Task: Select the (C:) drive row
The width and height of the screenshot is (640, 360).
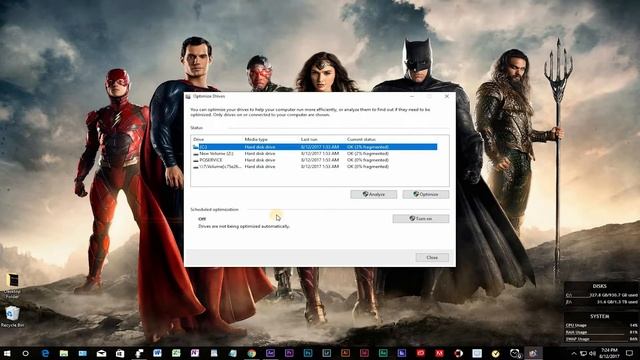Action: pos(314,147)
